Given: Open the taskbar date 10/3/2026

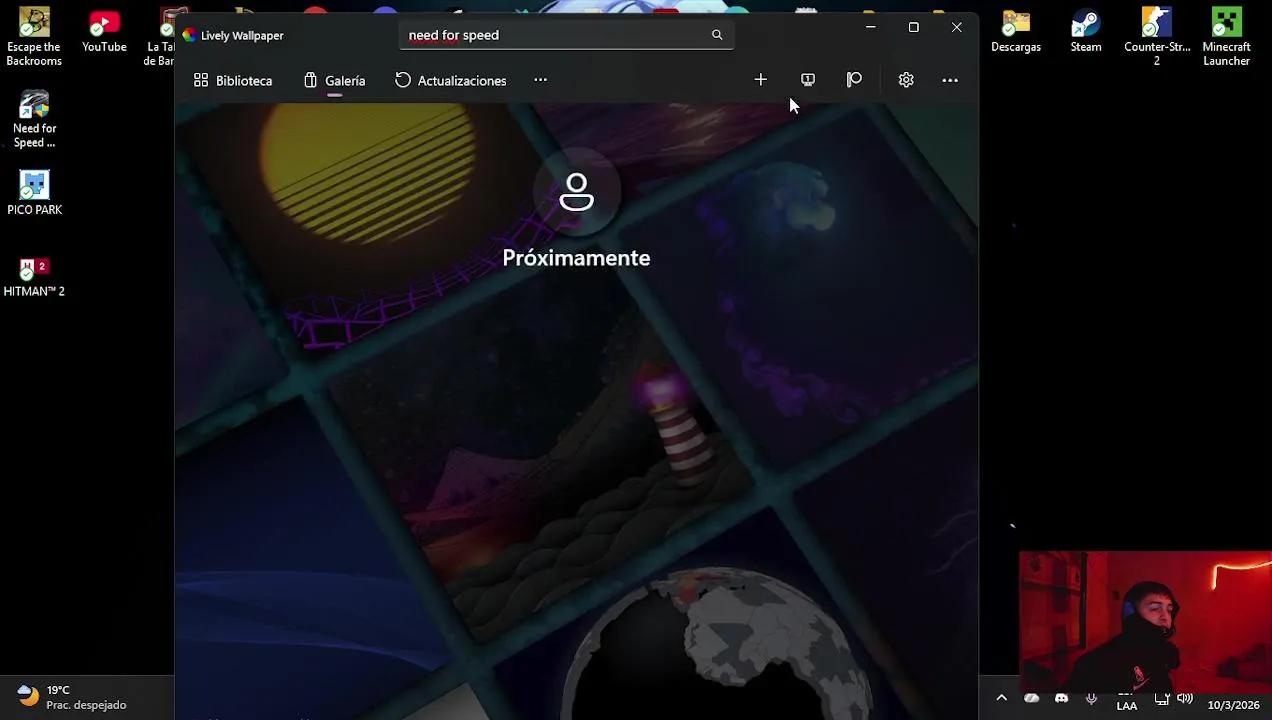Looking at the screenshot, I should coord(1233,705).
